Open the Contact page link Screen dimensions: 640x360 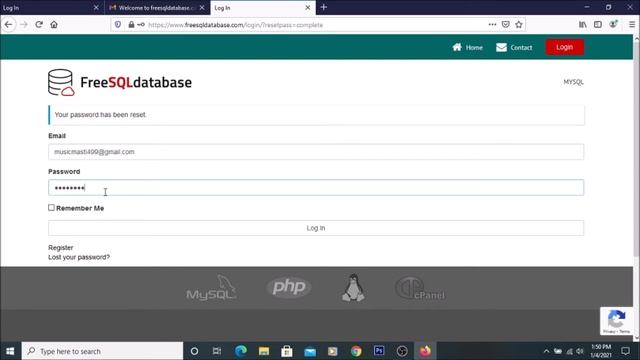[x=514, y=47]
